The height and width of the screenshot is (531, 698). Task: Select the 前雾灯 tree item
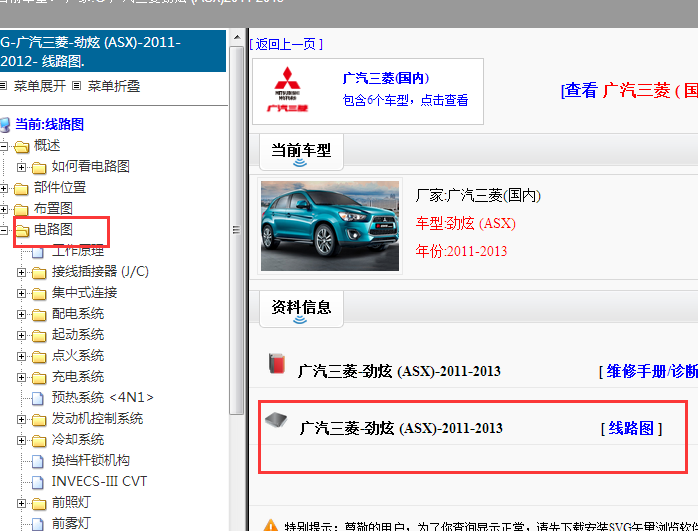point(71,523)
